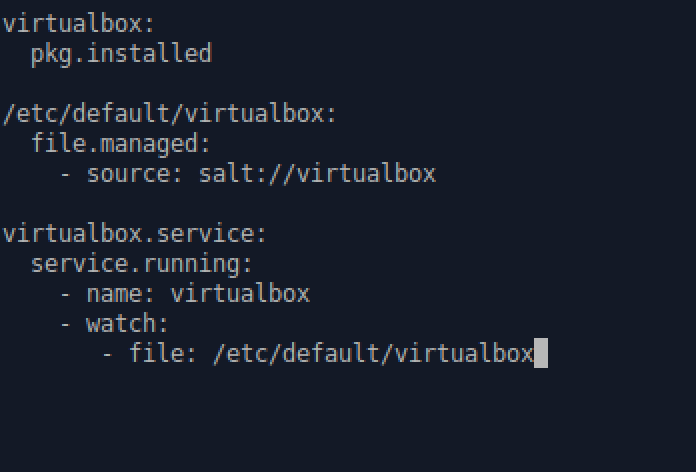Click 'virtualbox' value on the name line
696x472 pixels.
click(x=240, y=293)
